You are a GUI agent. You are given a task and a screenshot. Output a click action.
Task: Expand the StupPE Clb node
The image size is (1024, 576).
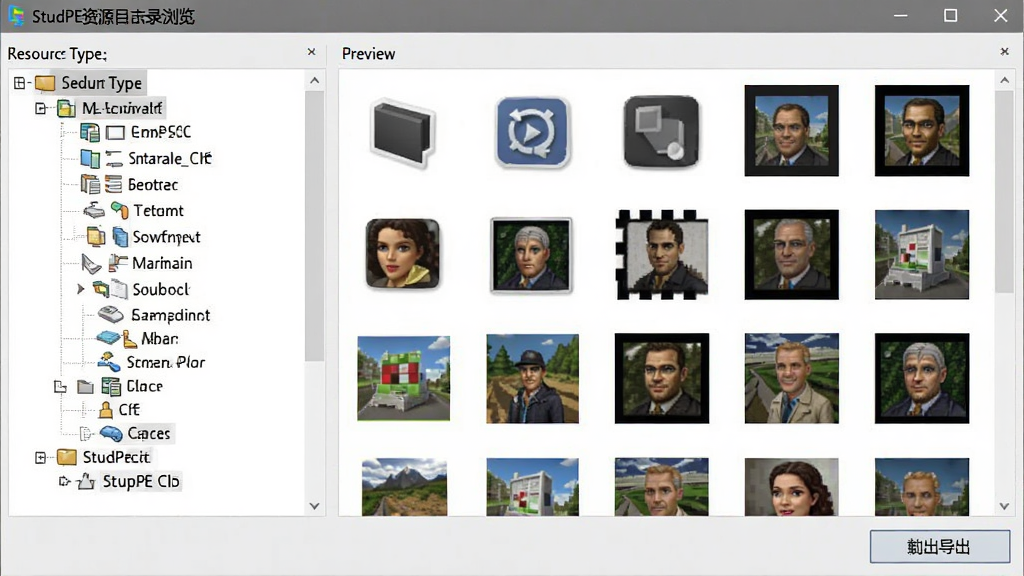(x=64, y=482)
